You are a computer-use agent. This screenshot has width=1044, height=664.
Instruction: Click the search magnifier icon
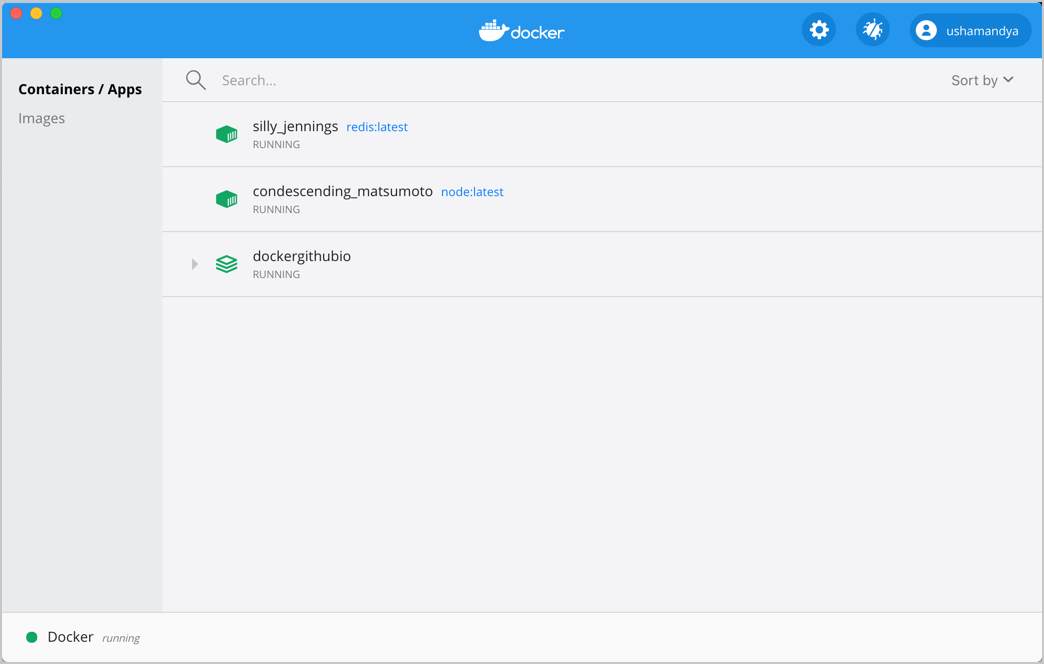point(195,79)
